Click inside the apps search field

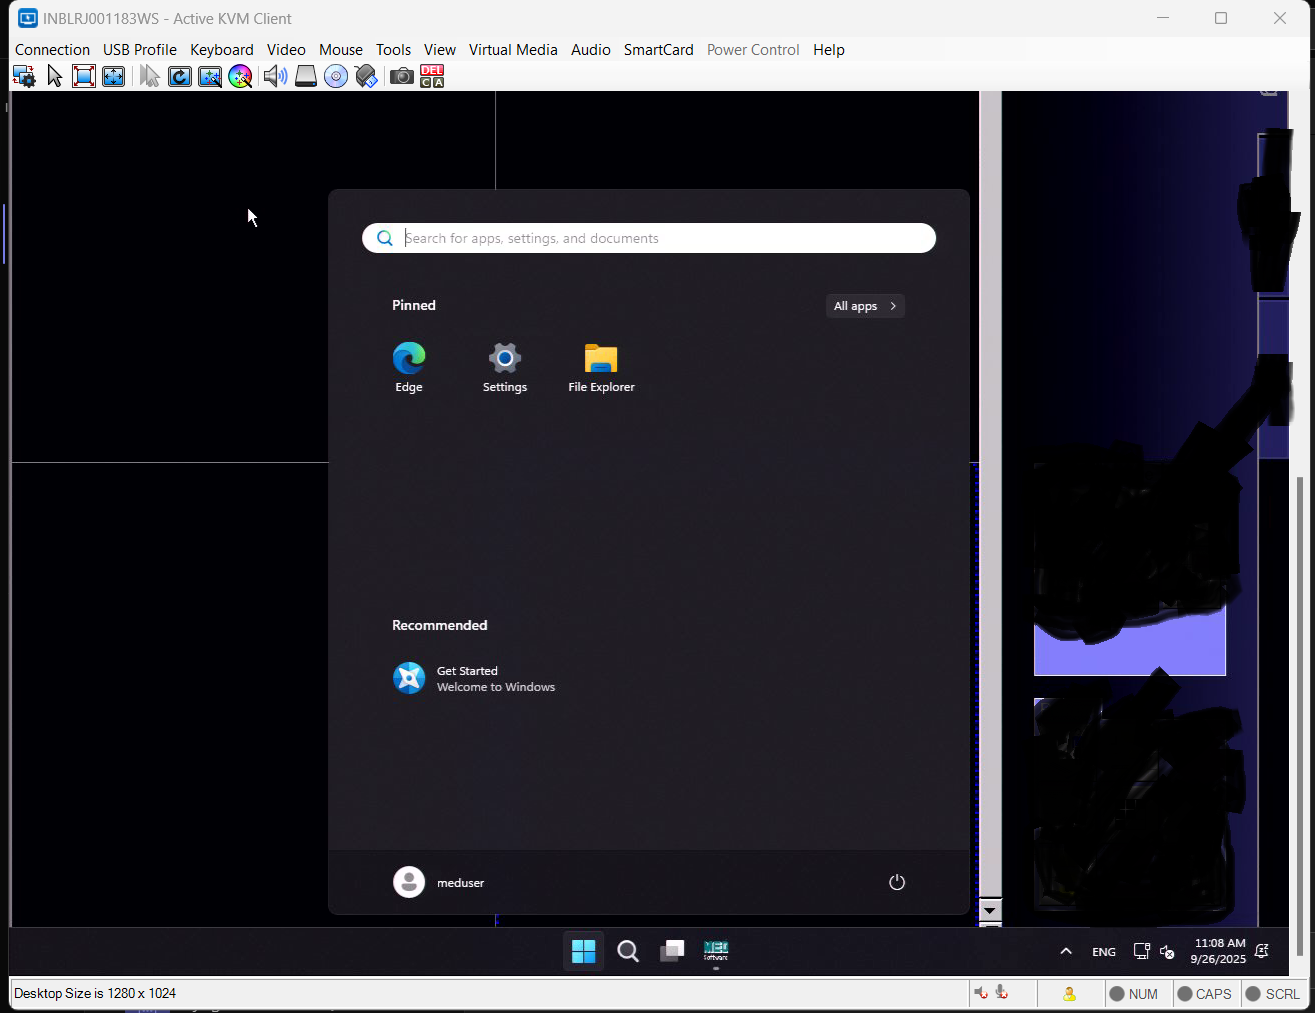[648, 238]
